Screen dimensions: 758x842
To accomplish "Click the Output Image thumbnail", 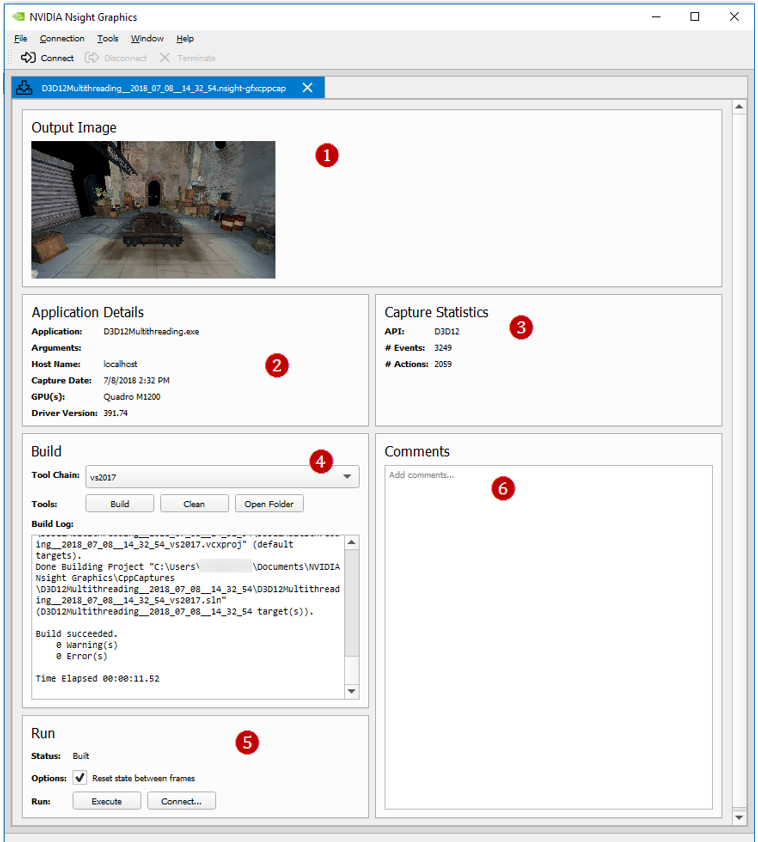I will click(153, 209).
